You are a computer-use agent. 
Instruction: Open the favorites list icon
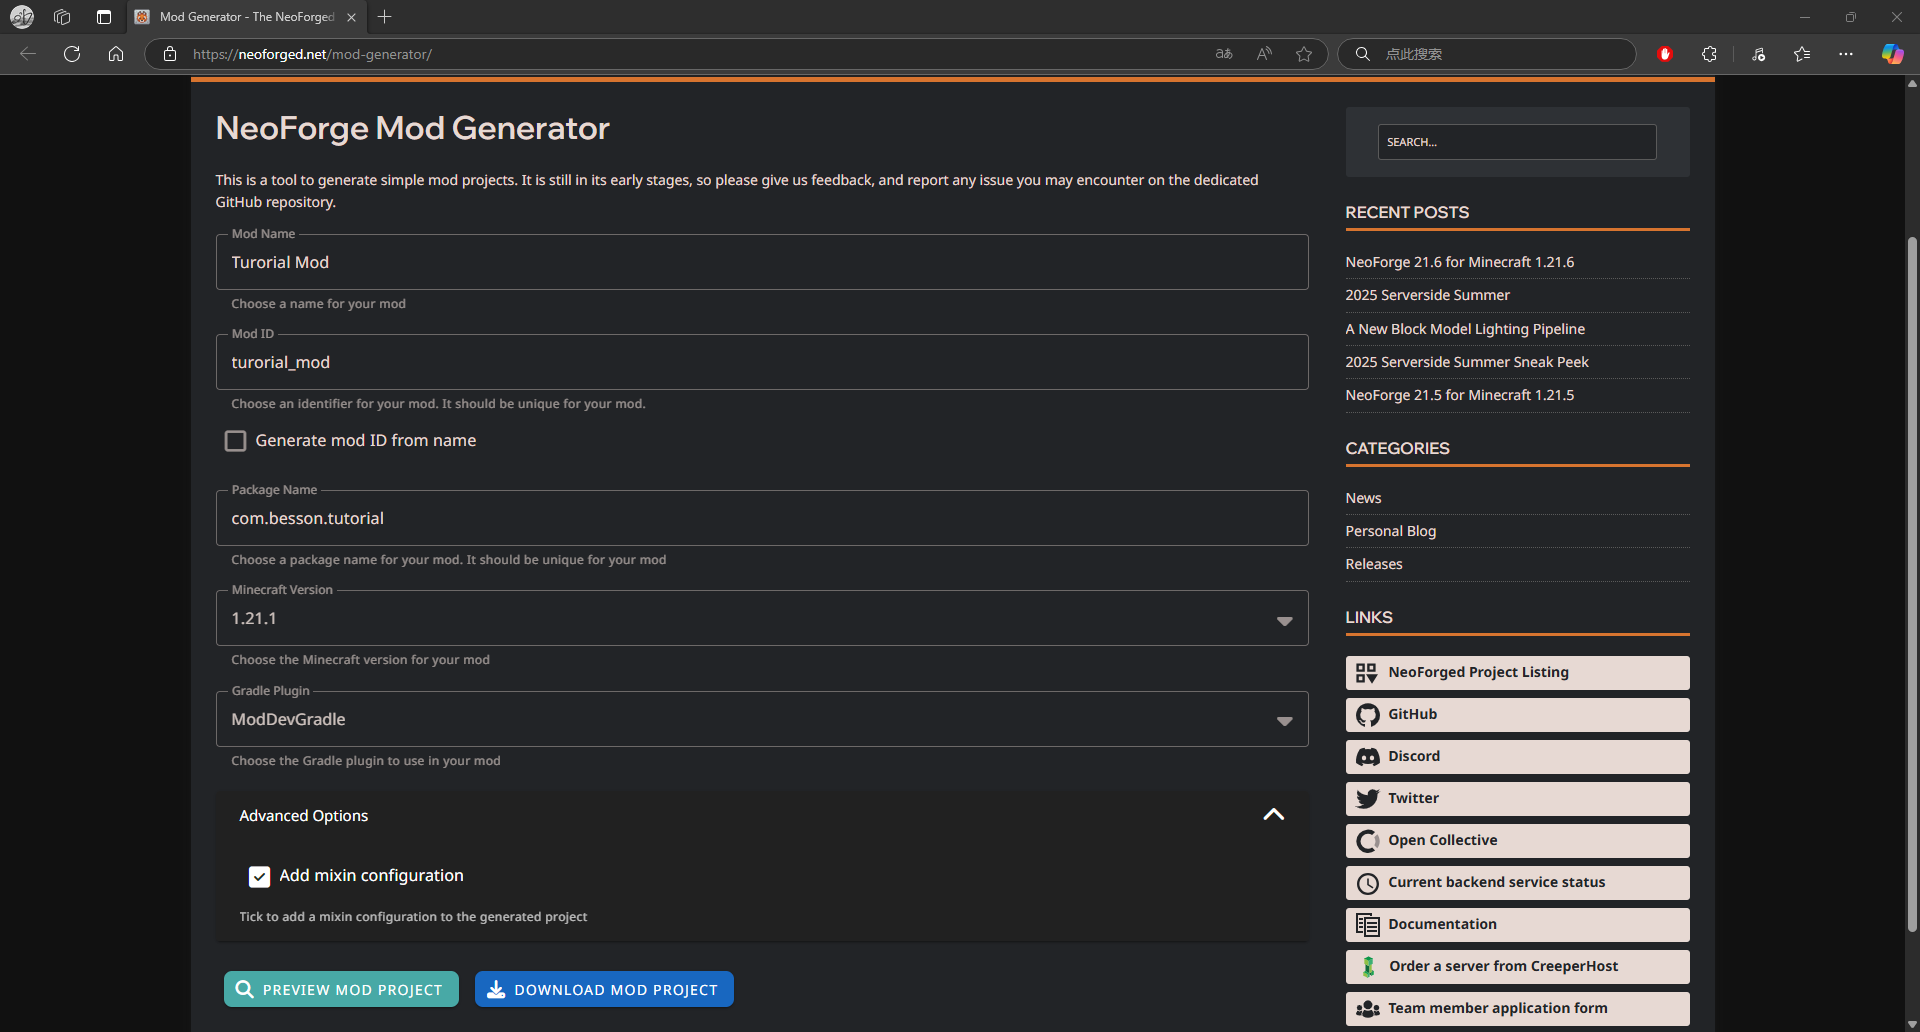coord(1802,54)
